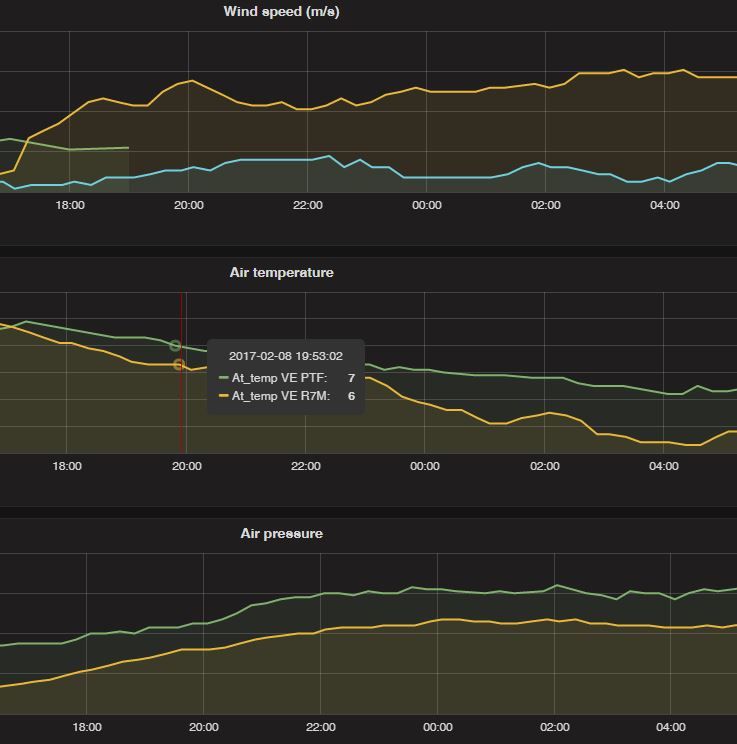Viewport: 737px width, 744px height.
Task: Click the 02:00 label on Air temperature axis
Action: 544,466
